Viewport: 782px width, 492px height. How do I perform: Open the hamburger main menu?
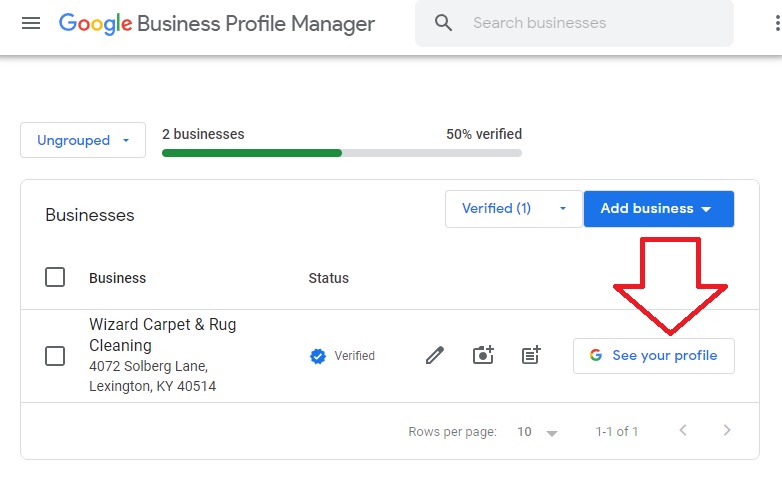tap(31, 23)
